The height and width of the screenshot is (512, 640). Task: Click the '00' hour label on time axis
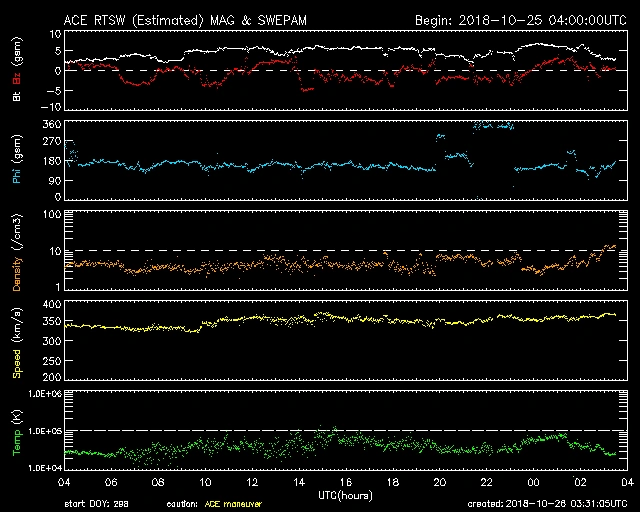click(x=533, y=483)
